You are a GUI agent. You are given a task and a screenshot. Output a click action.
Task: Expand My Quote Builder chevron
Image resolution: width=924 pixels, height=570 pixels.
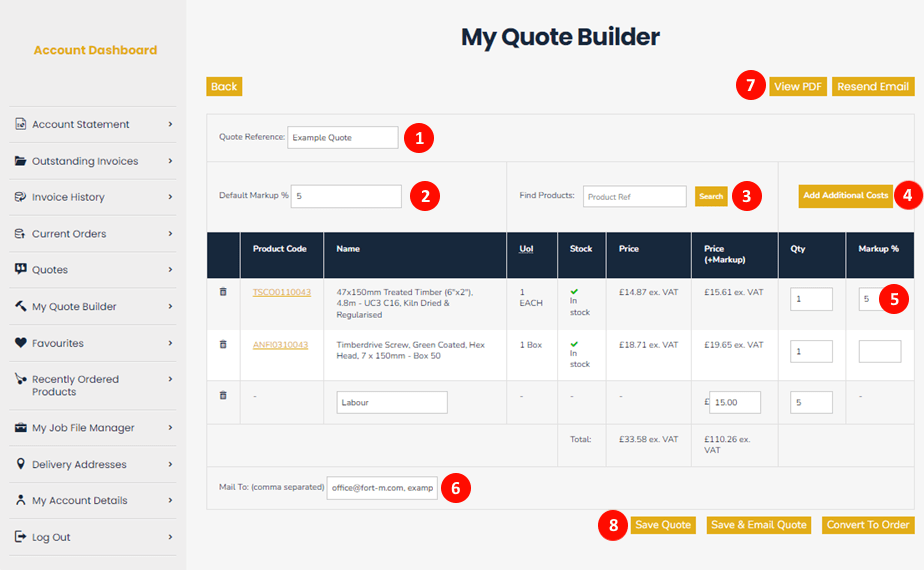pos(170,306)
